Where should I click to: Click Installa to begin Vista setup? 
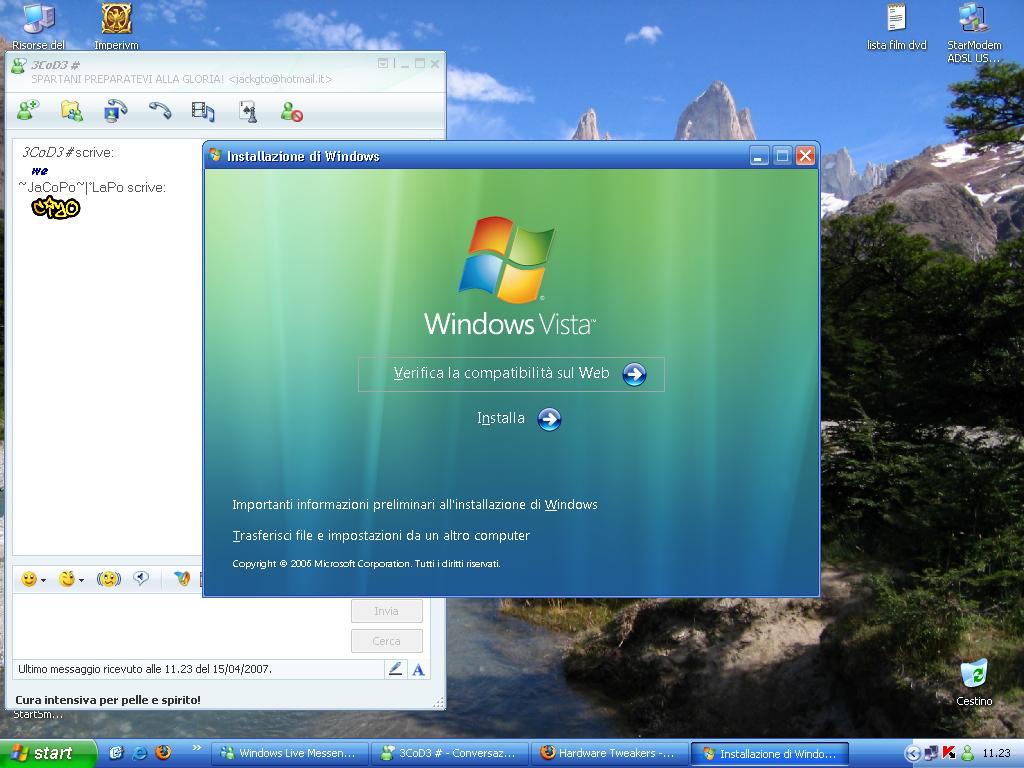(501, 418)
